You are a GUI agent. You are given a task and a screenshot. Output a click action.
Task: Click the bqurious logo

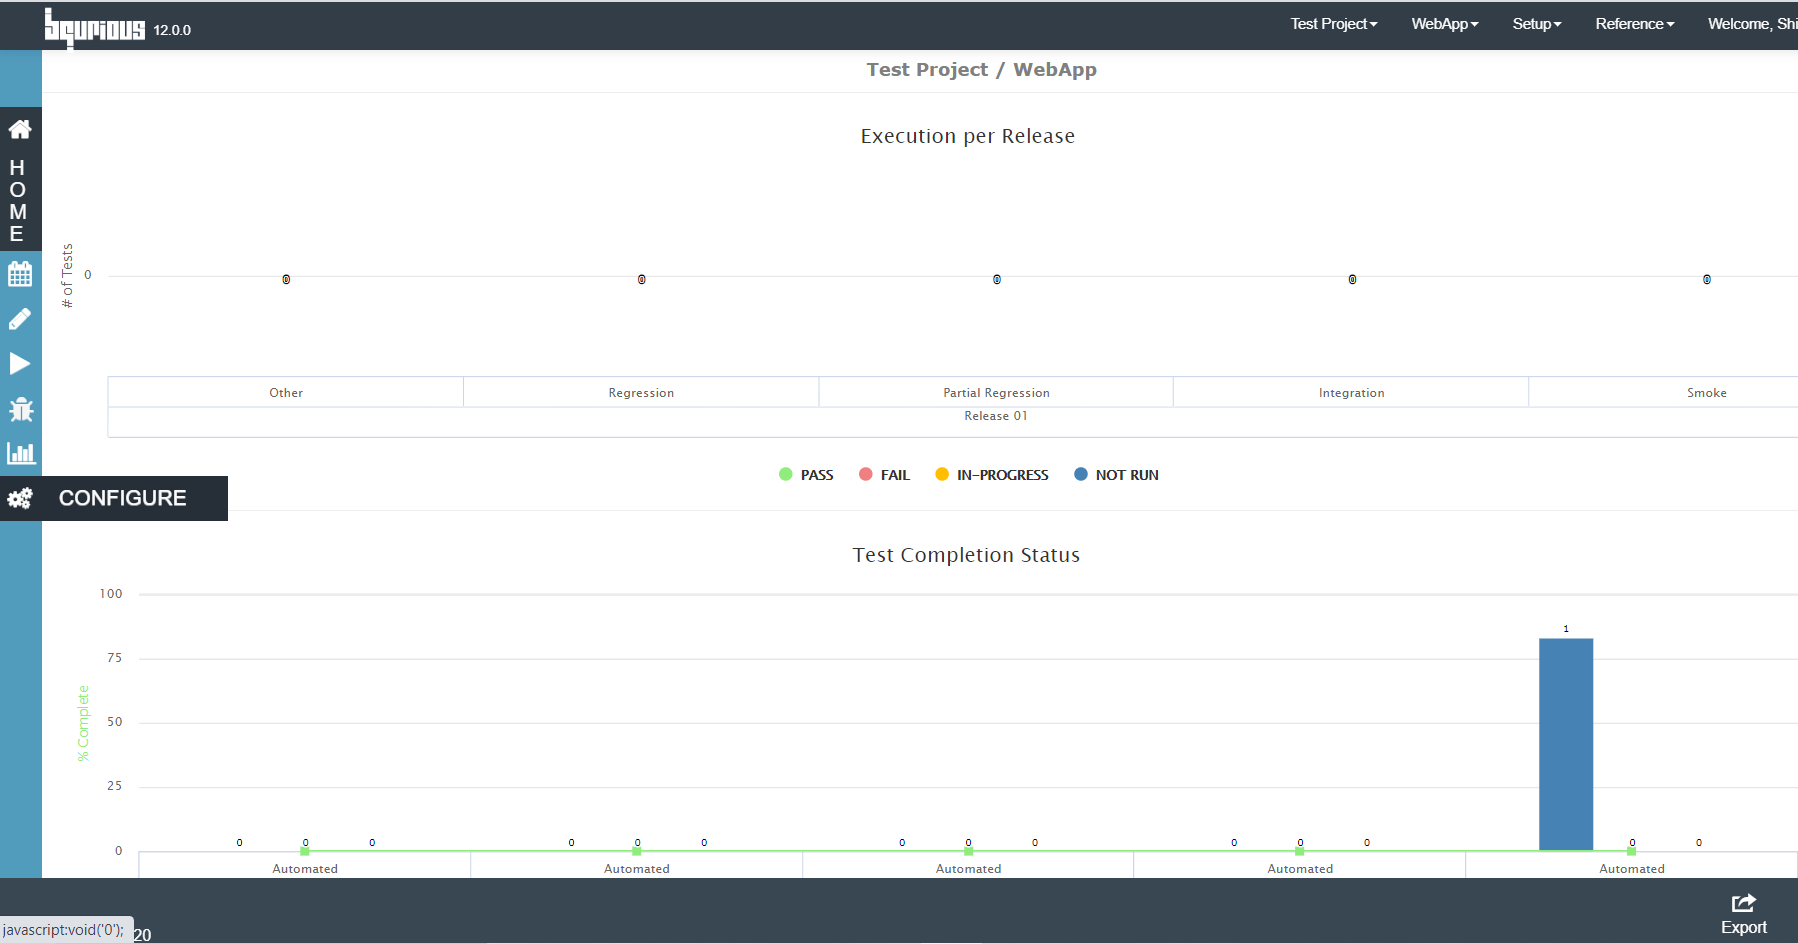[95, 27]
